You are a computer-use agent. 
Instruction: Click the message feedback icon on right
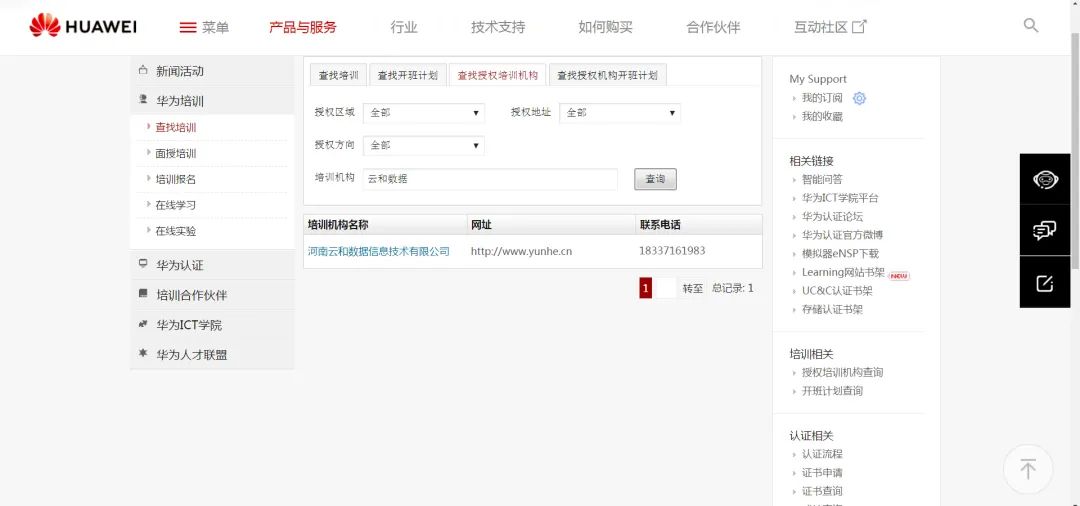coord(1045,231)
